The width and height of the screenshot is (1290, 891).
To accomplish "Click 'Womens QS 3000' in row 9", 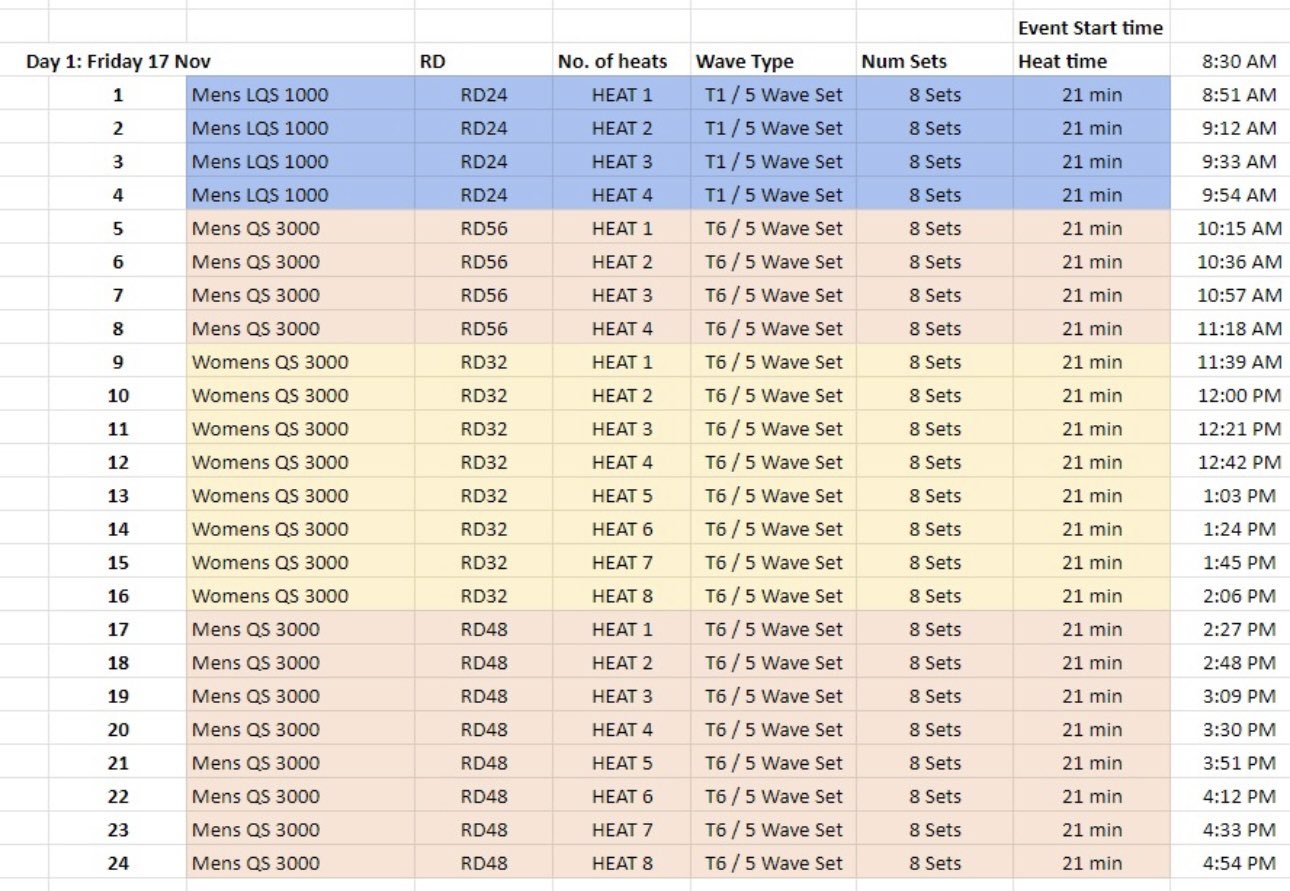I will pyautogui.click(x=270, y=362).
